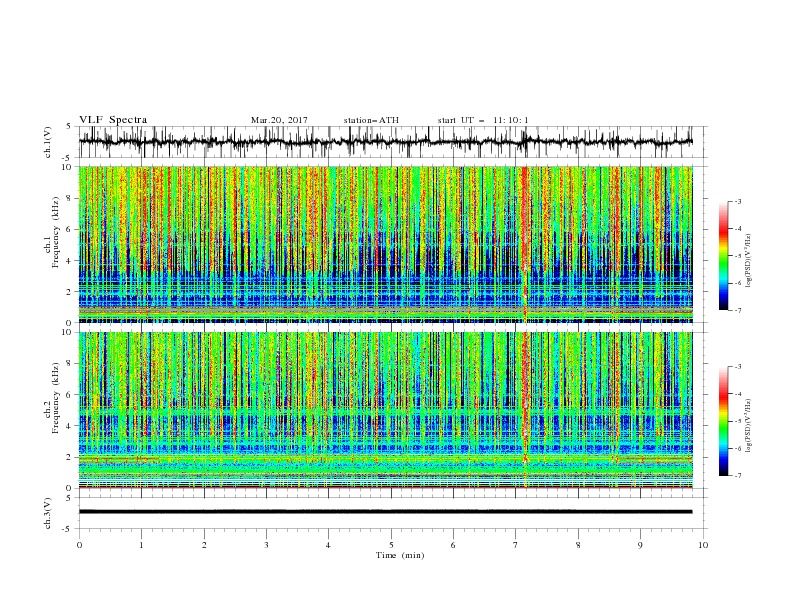This screenshot has width=792, height=612.
Task: Select the 'Mar.20, 2017' date label
Action: click(x=279, y=120)
